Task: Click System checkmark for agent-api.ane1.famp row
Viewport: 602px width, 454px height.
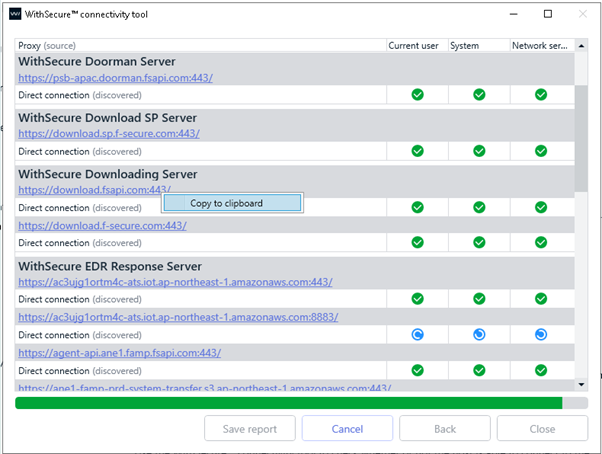Action: pyautogui.click(x=479, y=370)
